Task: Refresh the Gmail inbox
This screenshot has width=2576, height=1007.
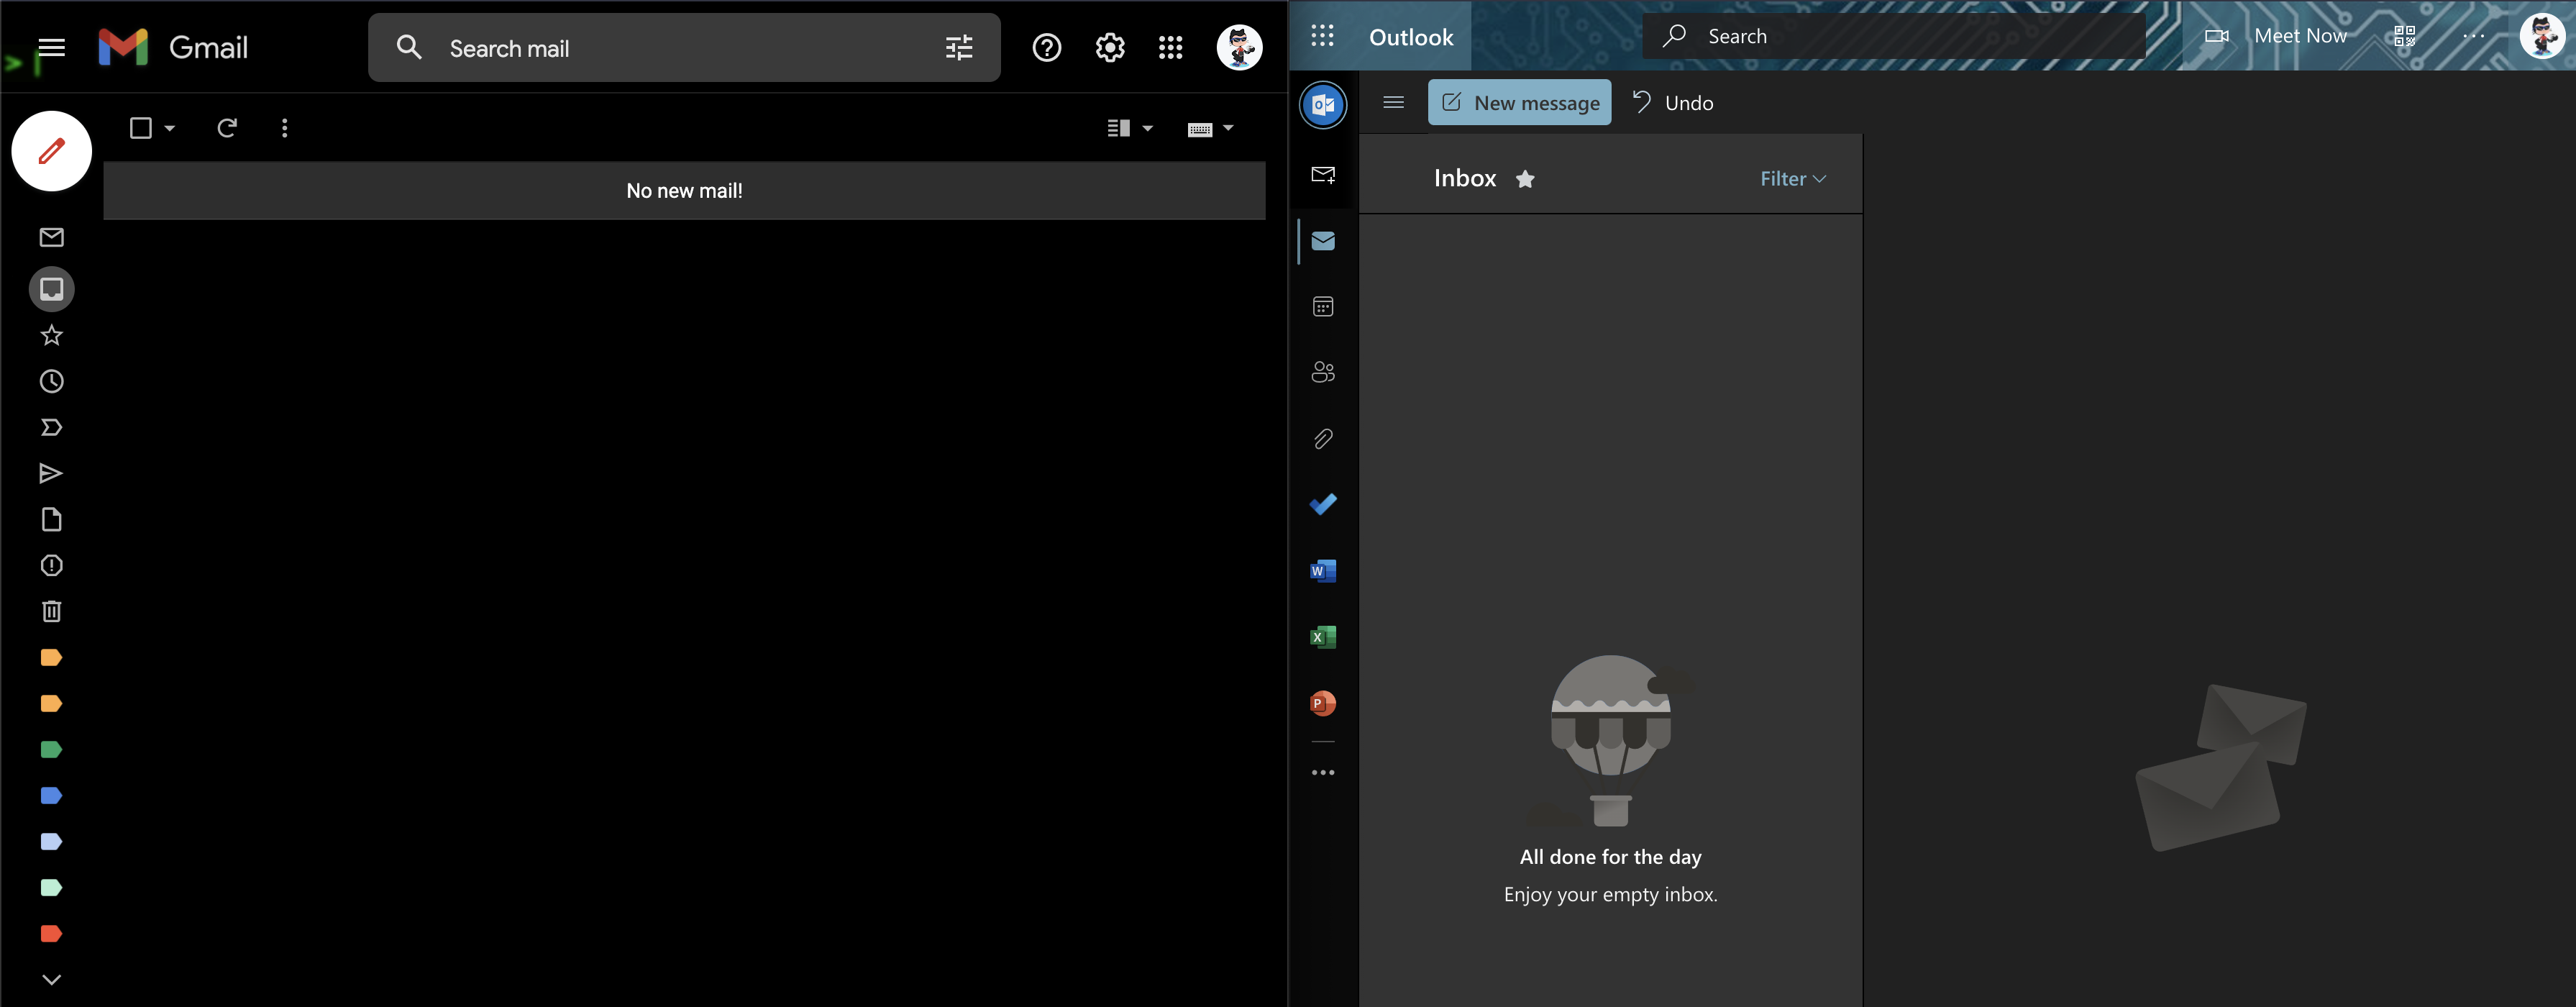Action: coord(227,128)
